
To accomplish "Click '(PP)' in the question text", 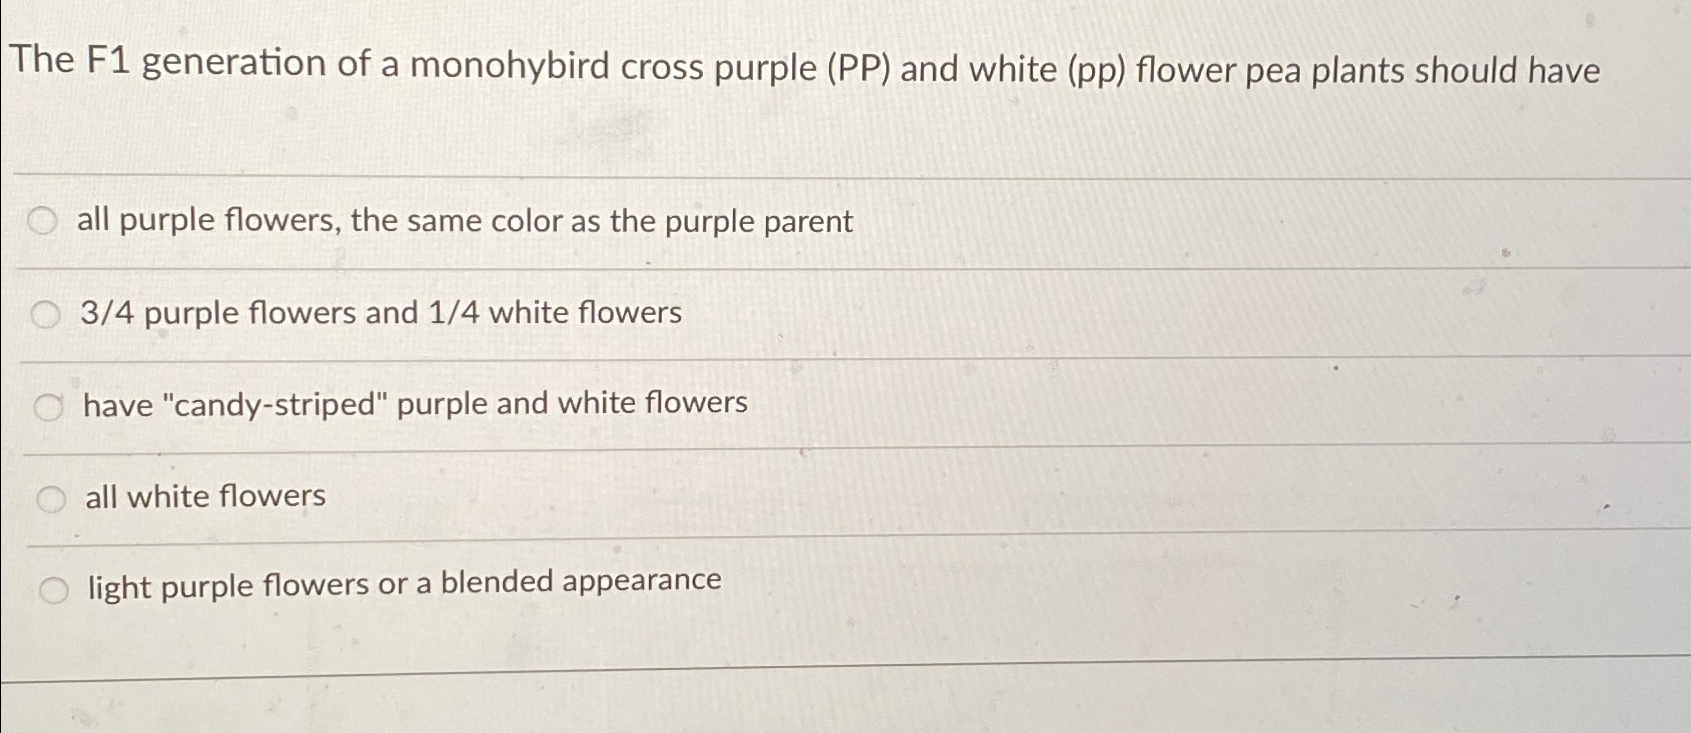I will coord(855,68).
